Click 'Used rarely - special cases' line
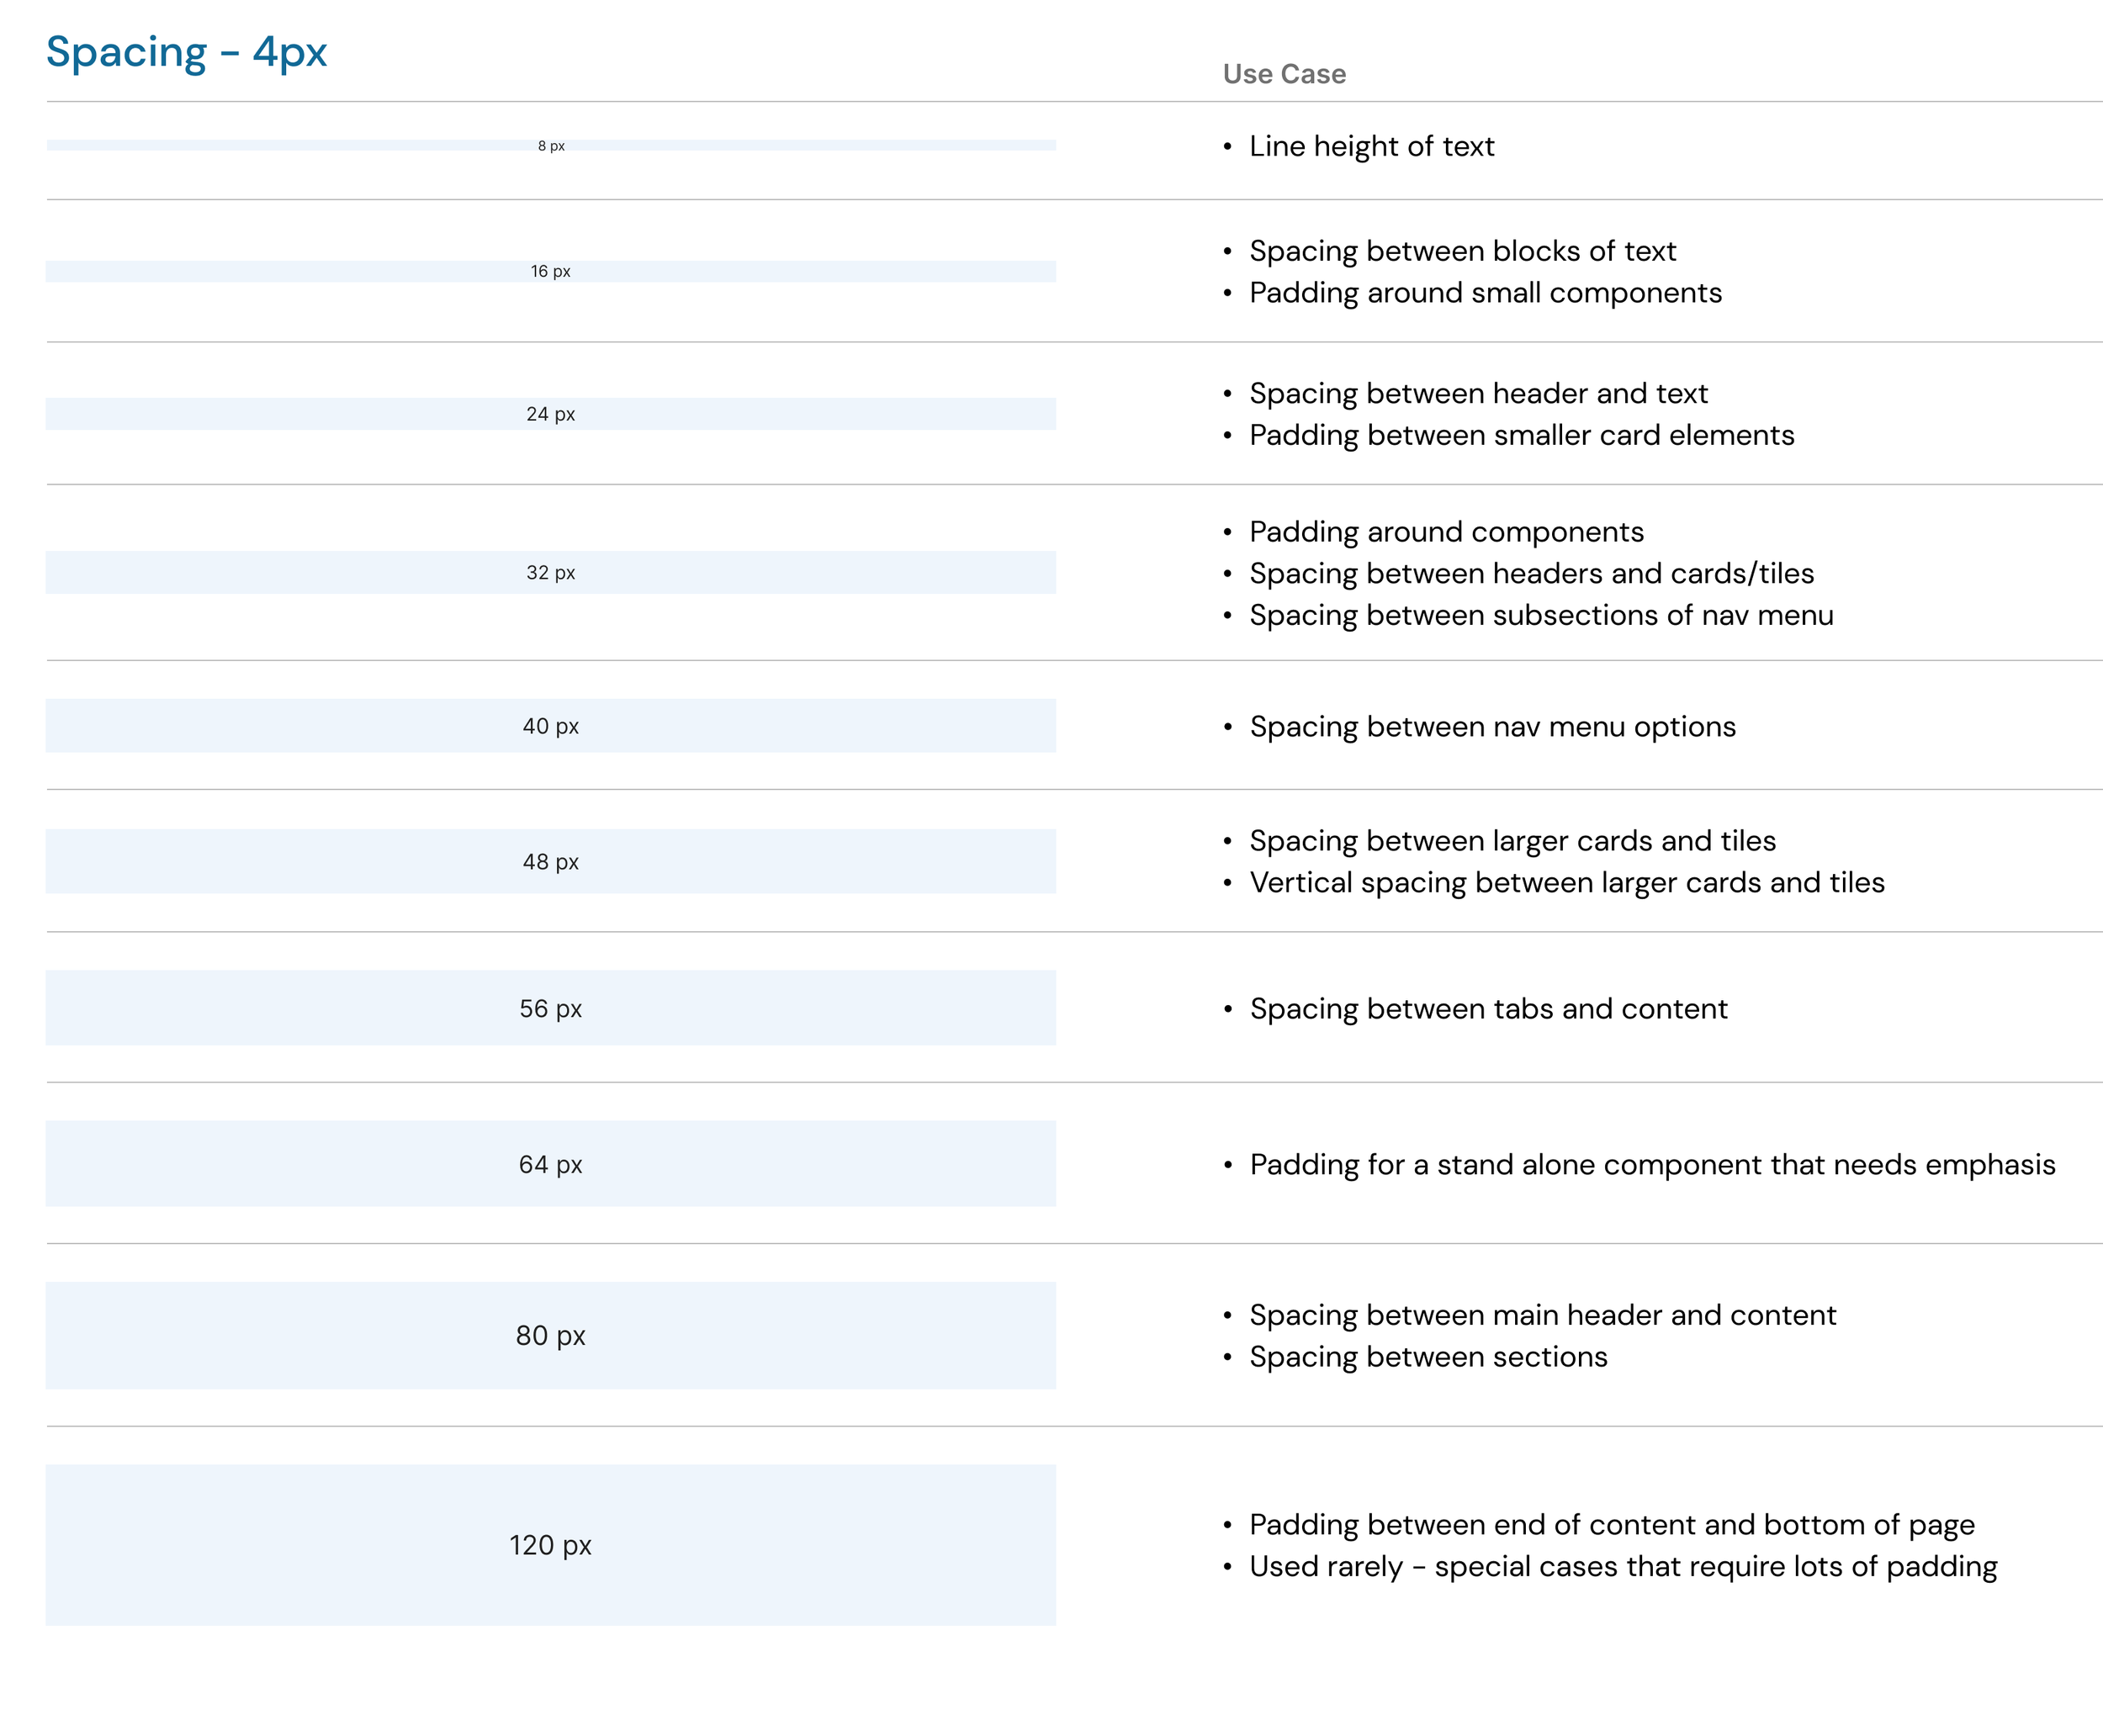 (1622, 1566)
